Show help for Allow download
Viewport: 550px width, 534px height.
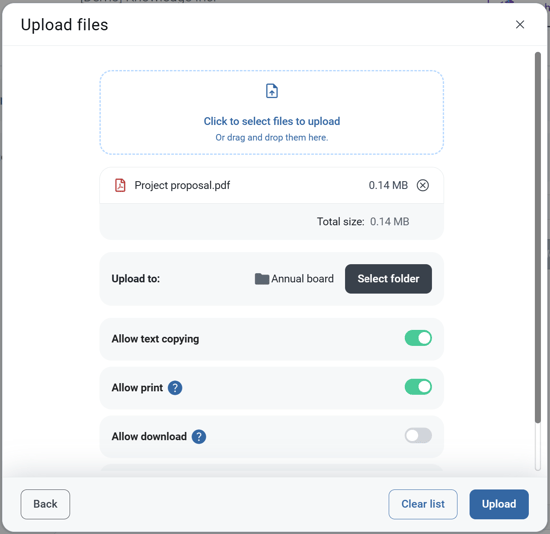coord(199,436)
